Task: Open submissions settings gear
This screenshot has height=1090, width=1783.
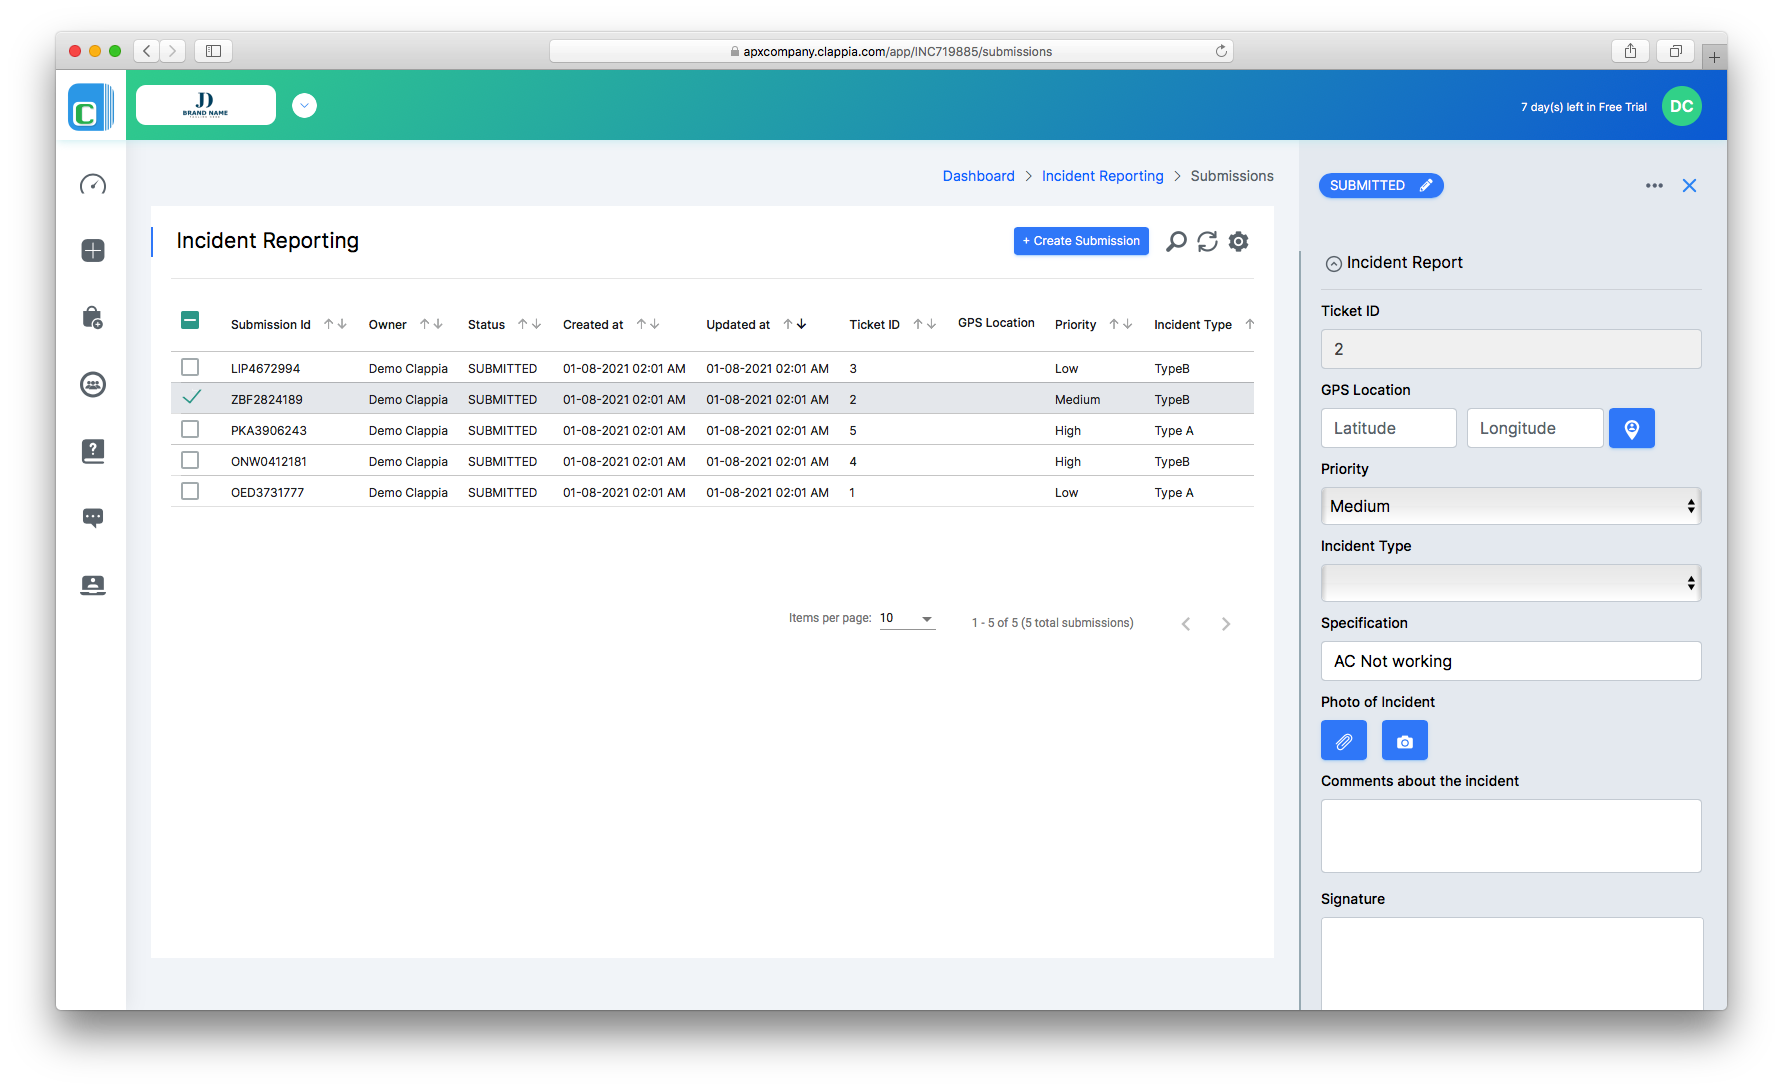Action: click(x=1238, y=241)
